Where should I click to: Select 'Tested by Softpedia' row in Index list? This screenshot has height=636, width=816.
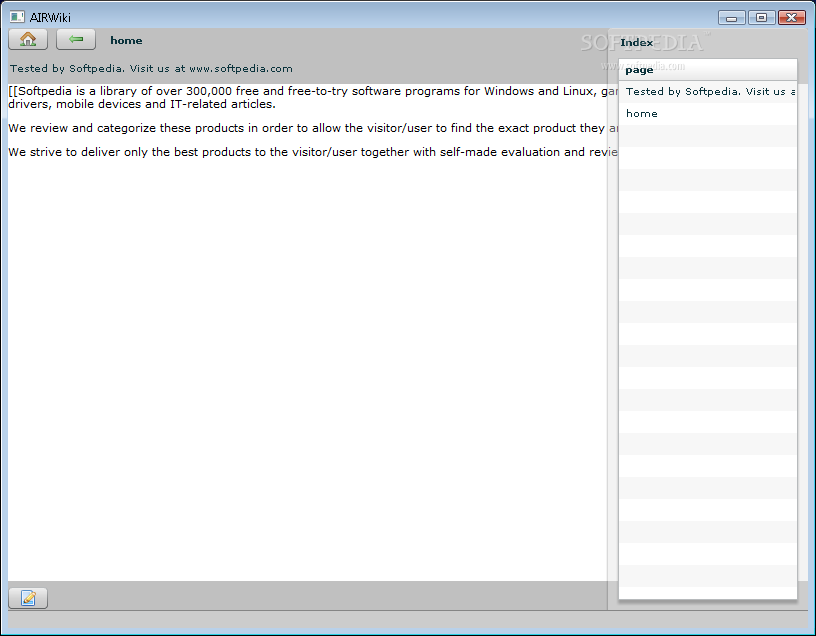coord(708,92)
